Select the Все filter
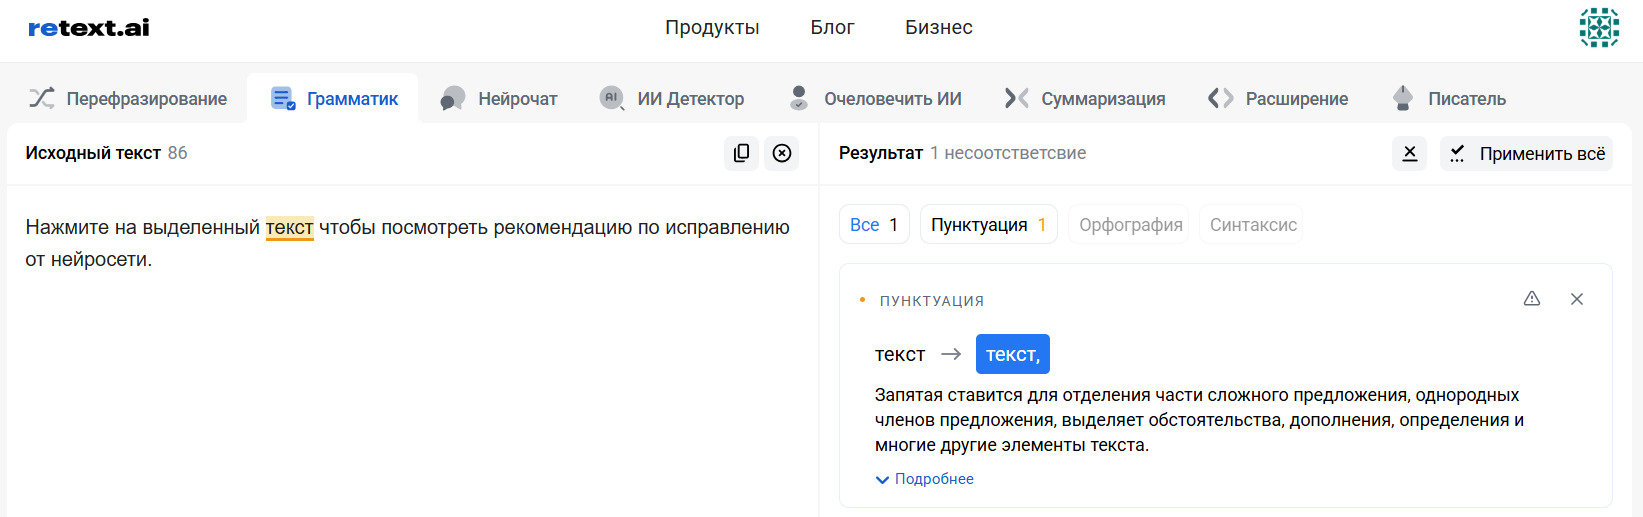1643x517 pixels. click(874, 225)
